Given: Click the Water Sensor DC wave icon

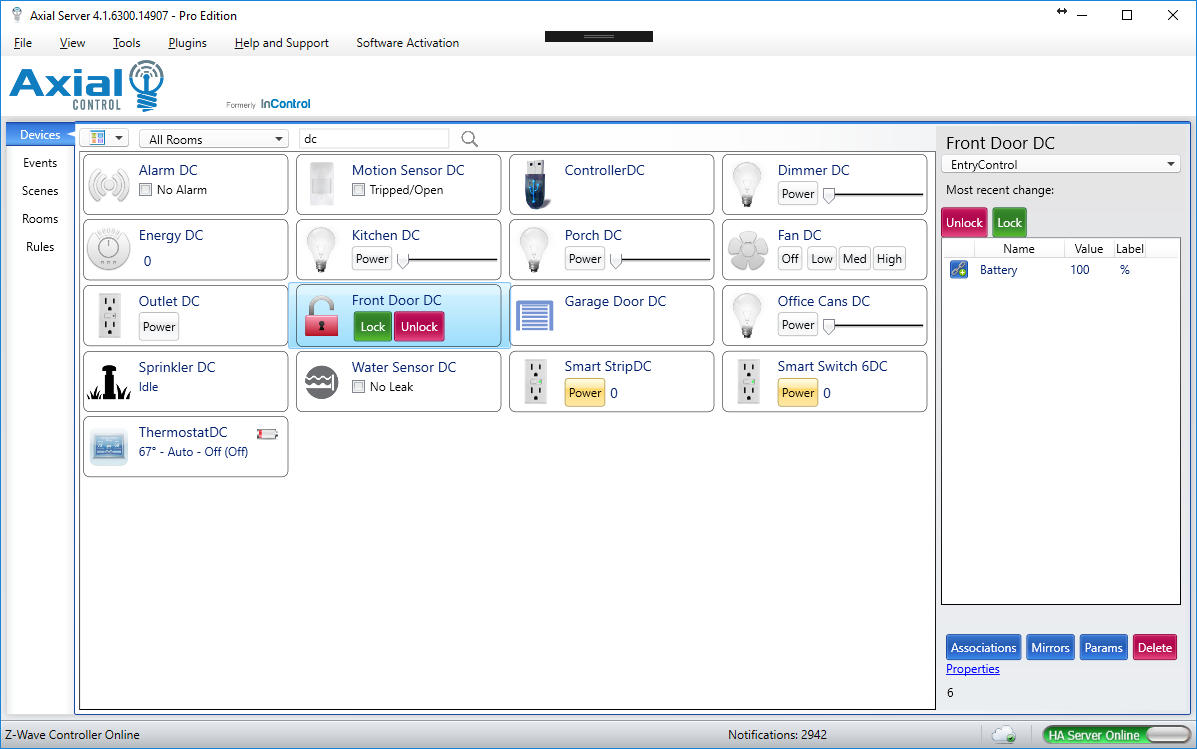Looking at the screenshot, I should [x=322, y=382].
